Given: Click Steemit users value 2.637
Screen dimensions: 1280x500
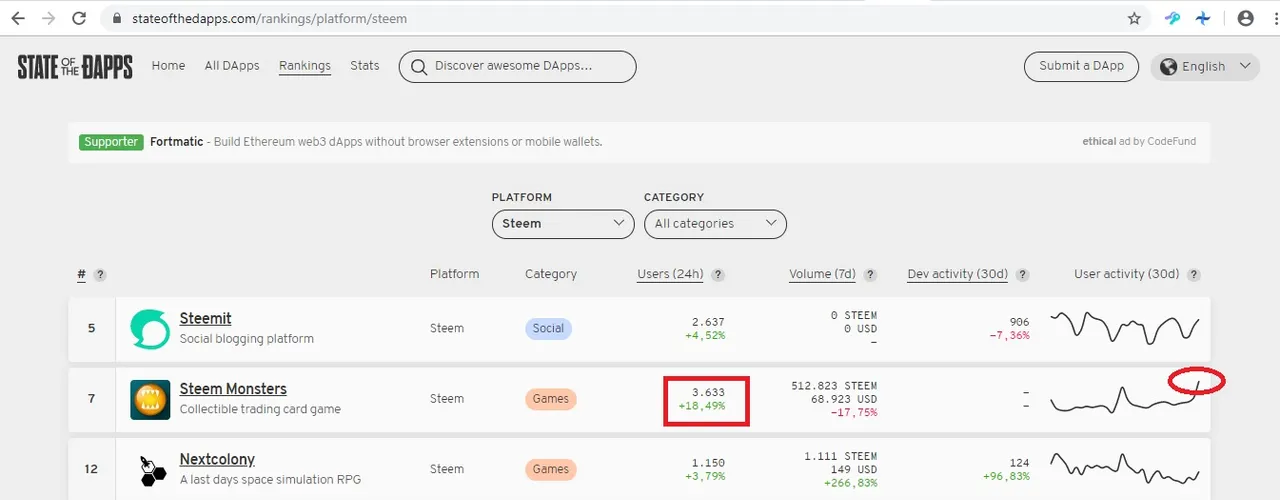Looking at the screenshot, I should pos(708,322).
